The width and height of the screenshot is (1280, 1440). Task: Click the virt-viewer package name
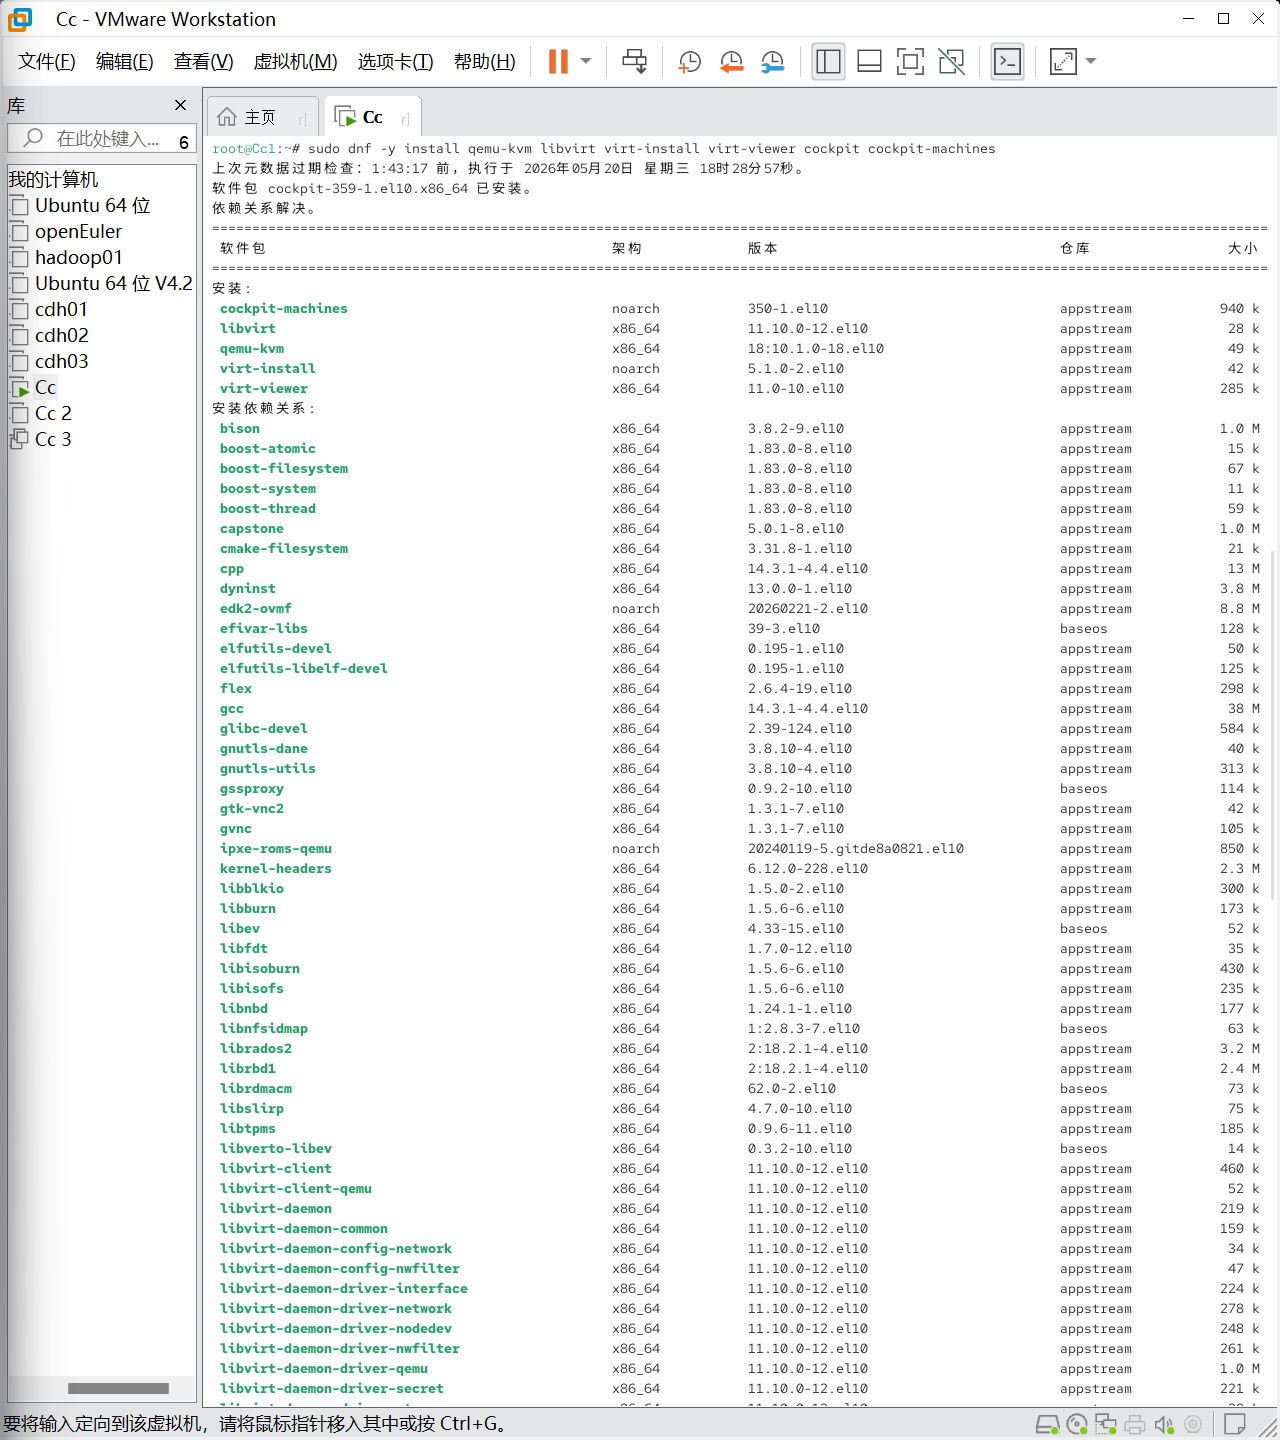[x=264, y=389]
